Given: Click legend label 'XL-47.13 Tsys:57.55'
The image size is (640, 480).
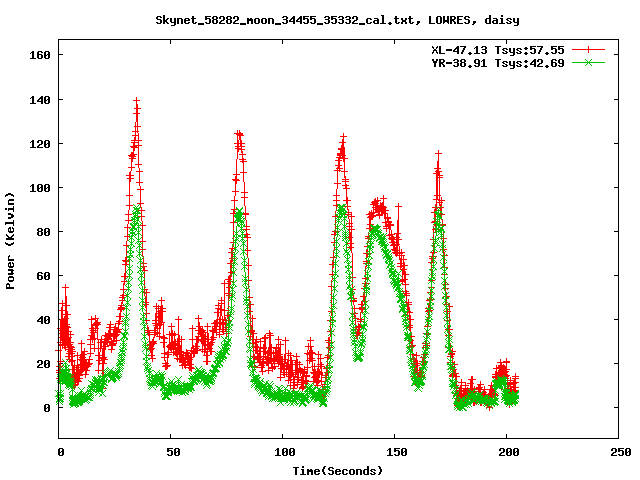Looking at the screenshot, I should click(498, 50).
